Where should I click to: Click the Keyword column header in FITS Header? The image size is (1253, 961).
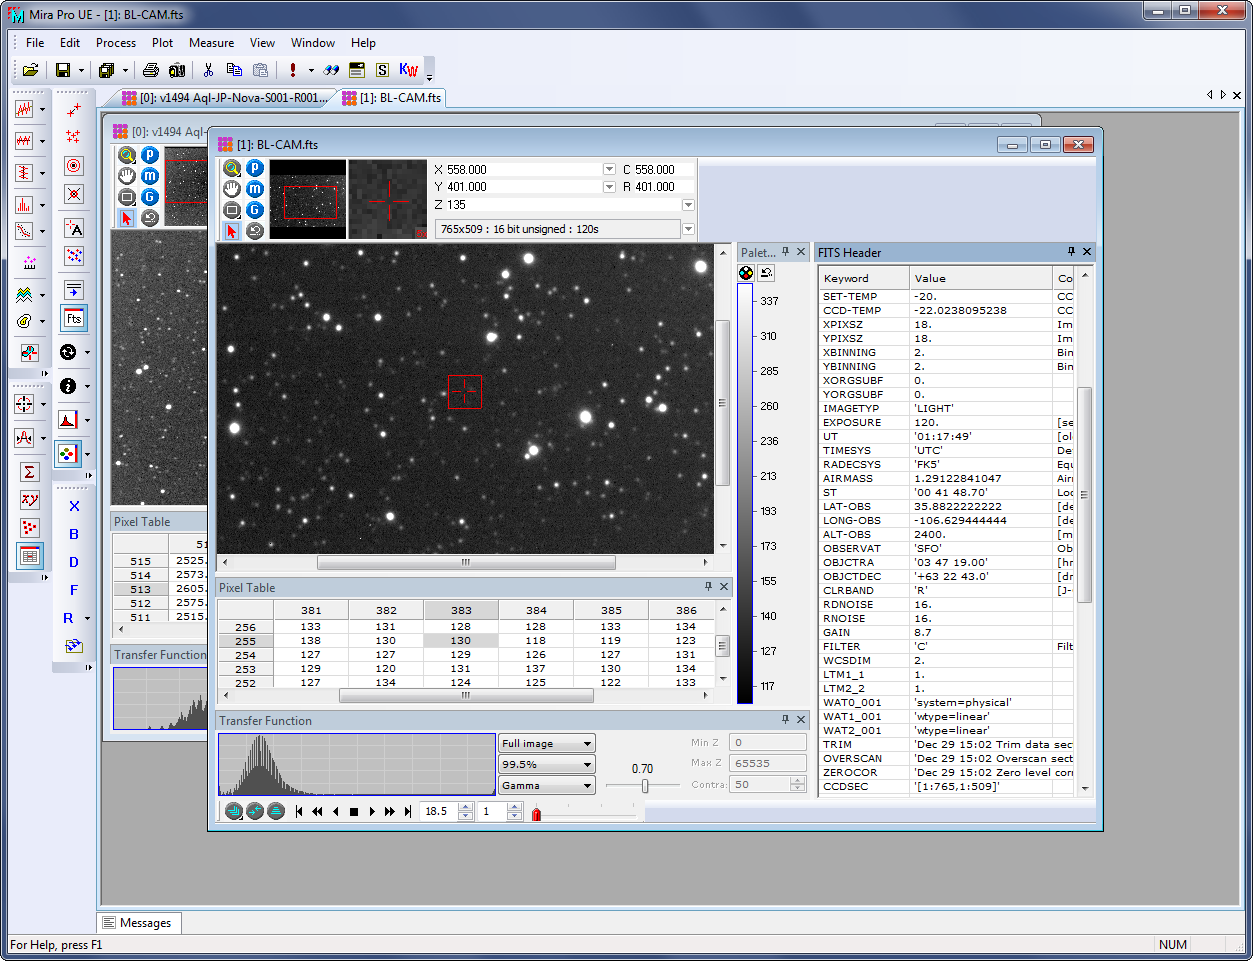(864, 278)
